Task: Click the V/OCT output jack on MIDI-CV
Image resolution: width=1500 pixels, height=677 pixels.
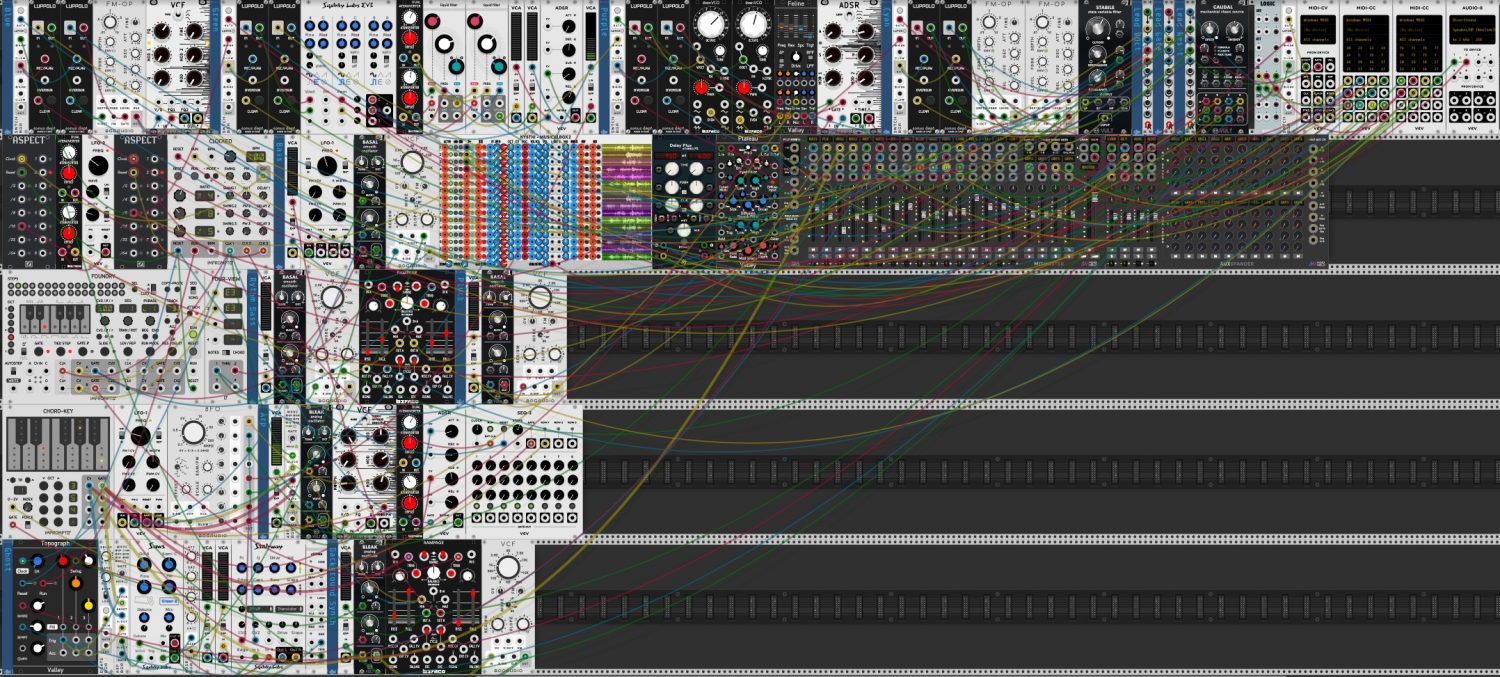Action: click(x=1305, y=67)
